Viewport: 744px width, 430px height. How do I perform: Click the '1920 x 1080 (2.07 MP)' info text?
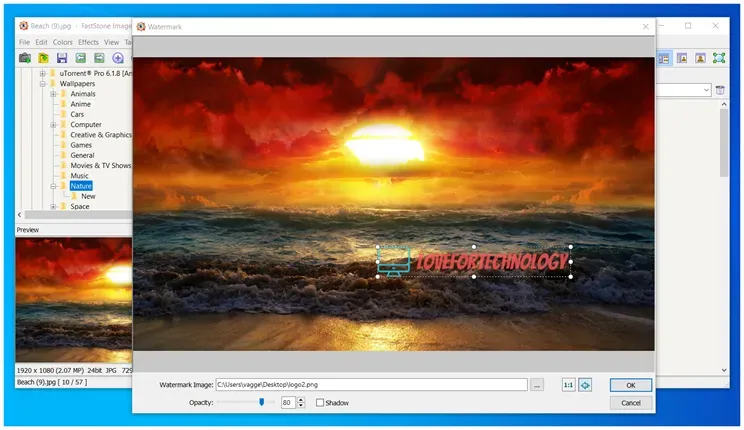click(50, 370)
